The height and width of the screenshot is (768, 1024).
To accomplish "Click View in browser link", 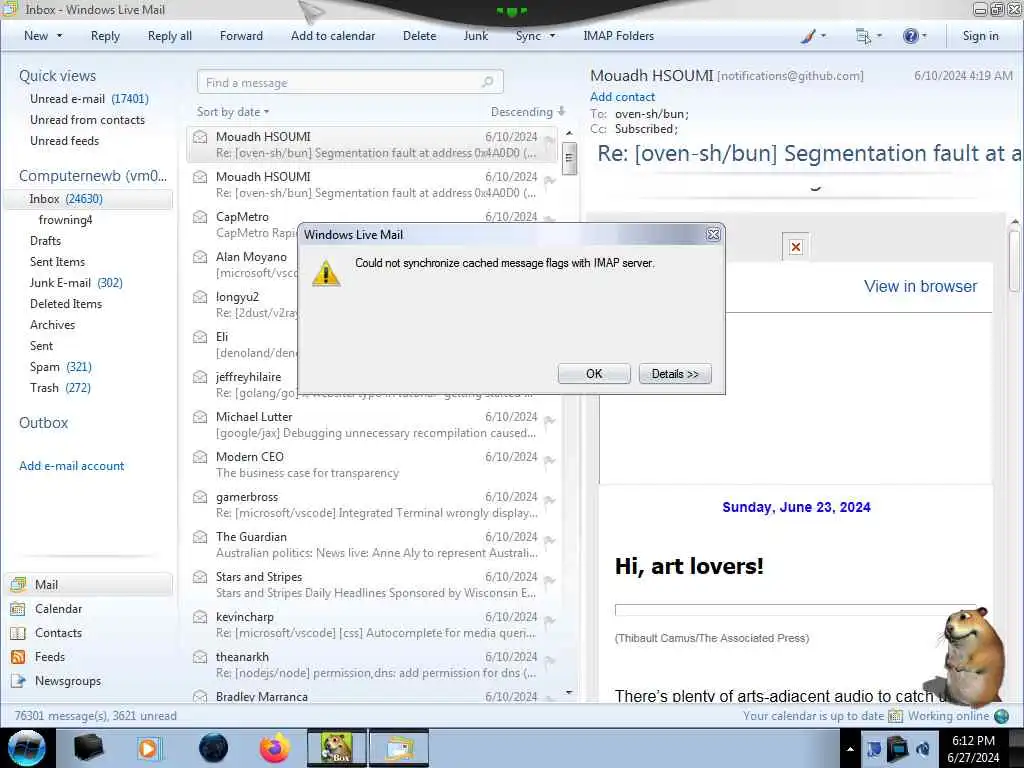I will tap(920, 286).
